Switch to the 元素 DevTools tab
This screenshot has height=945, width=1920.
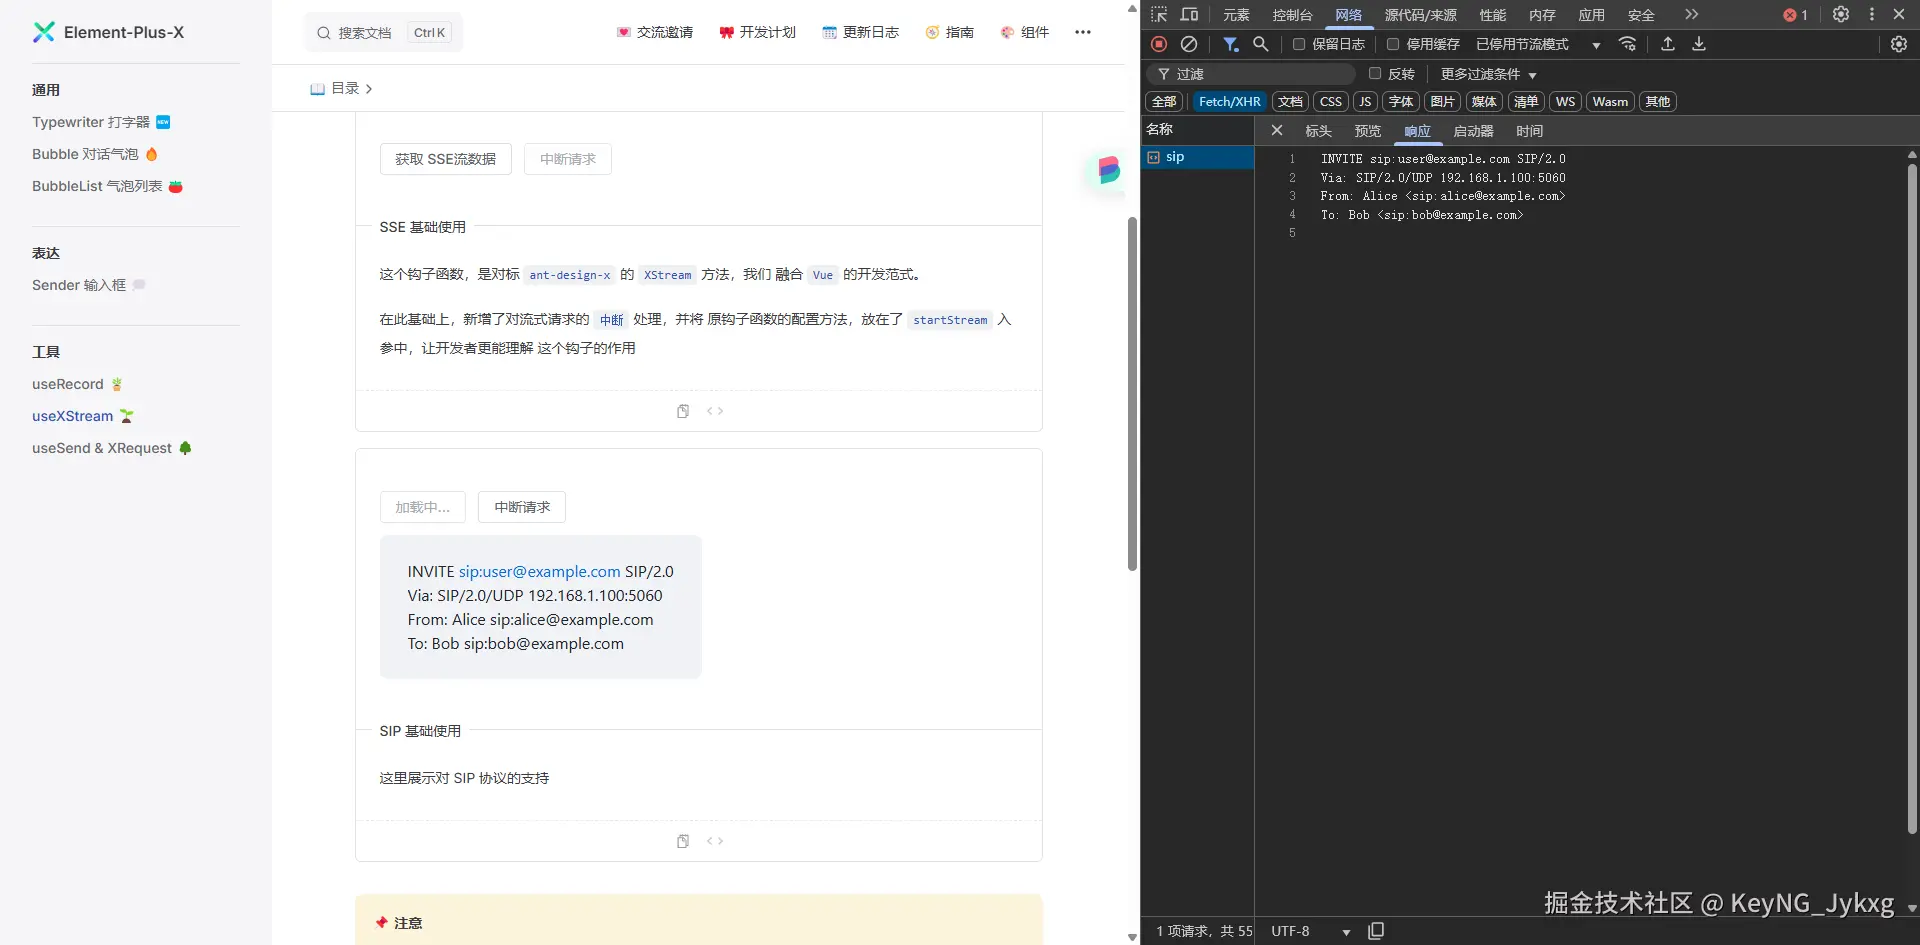coord(1237,15)
